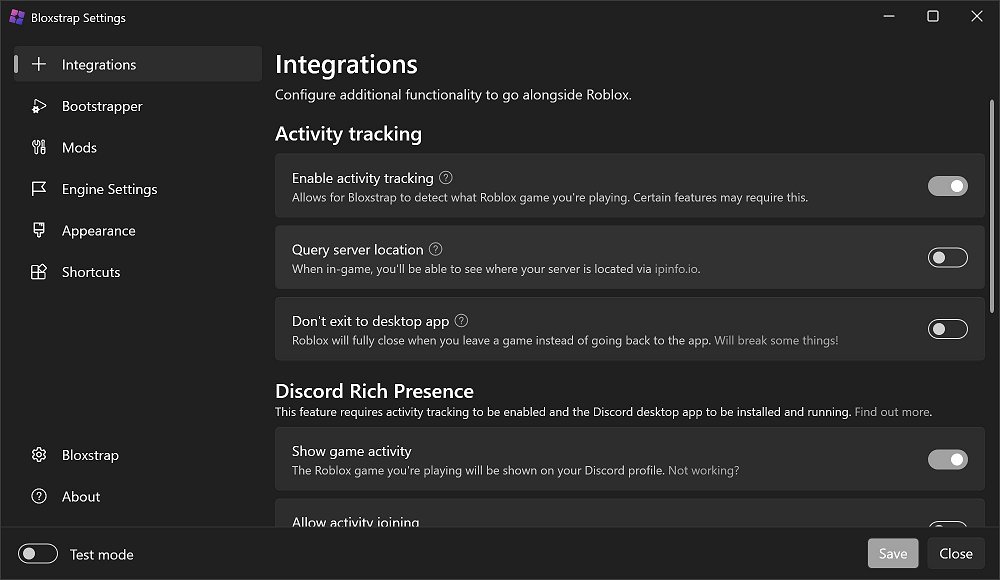Click the Mods wrench icon
Image resolution: width=1000 pixels, height=580 pixels.
pyautogui.click(x=39, y=148)
